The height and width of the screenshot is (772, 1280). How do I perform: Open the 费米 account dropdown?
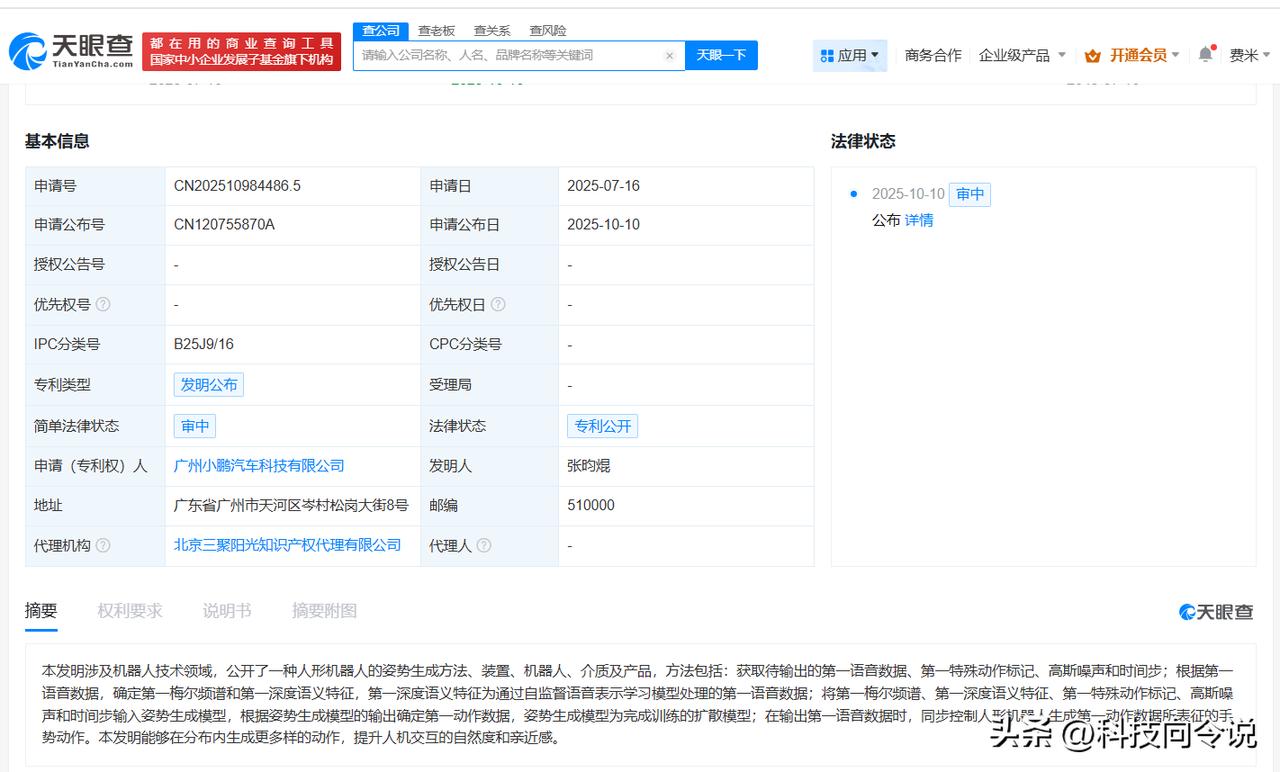1250,55
